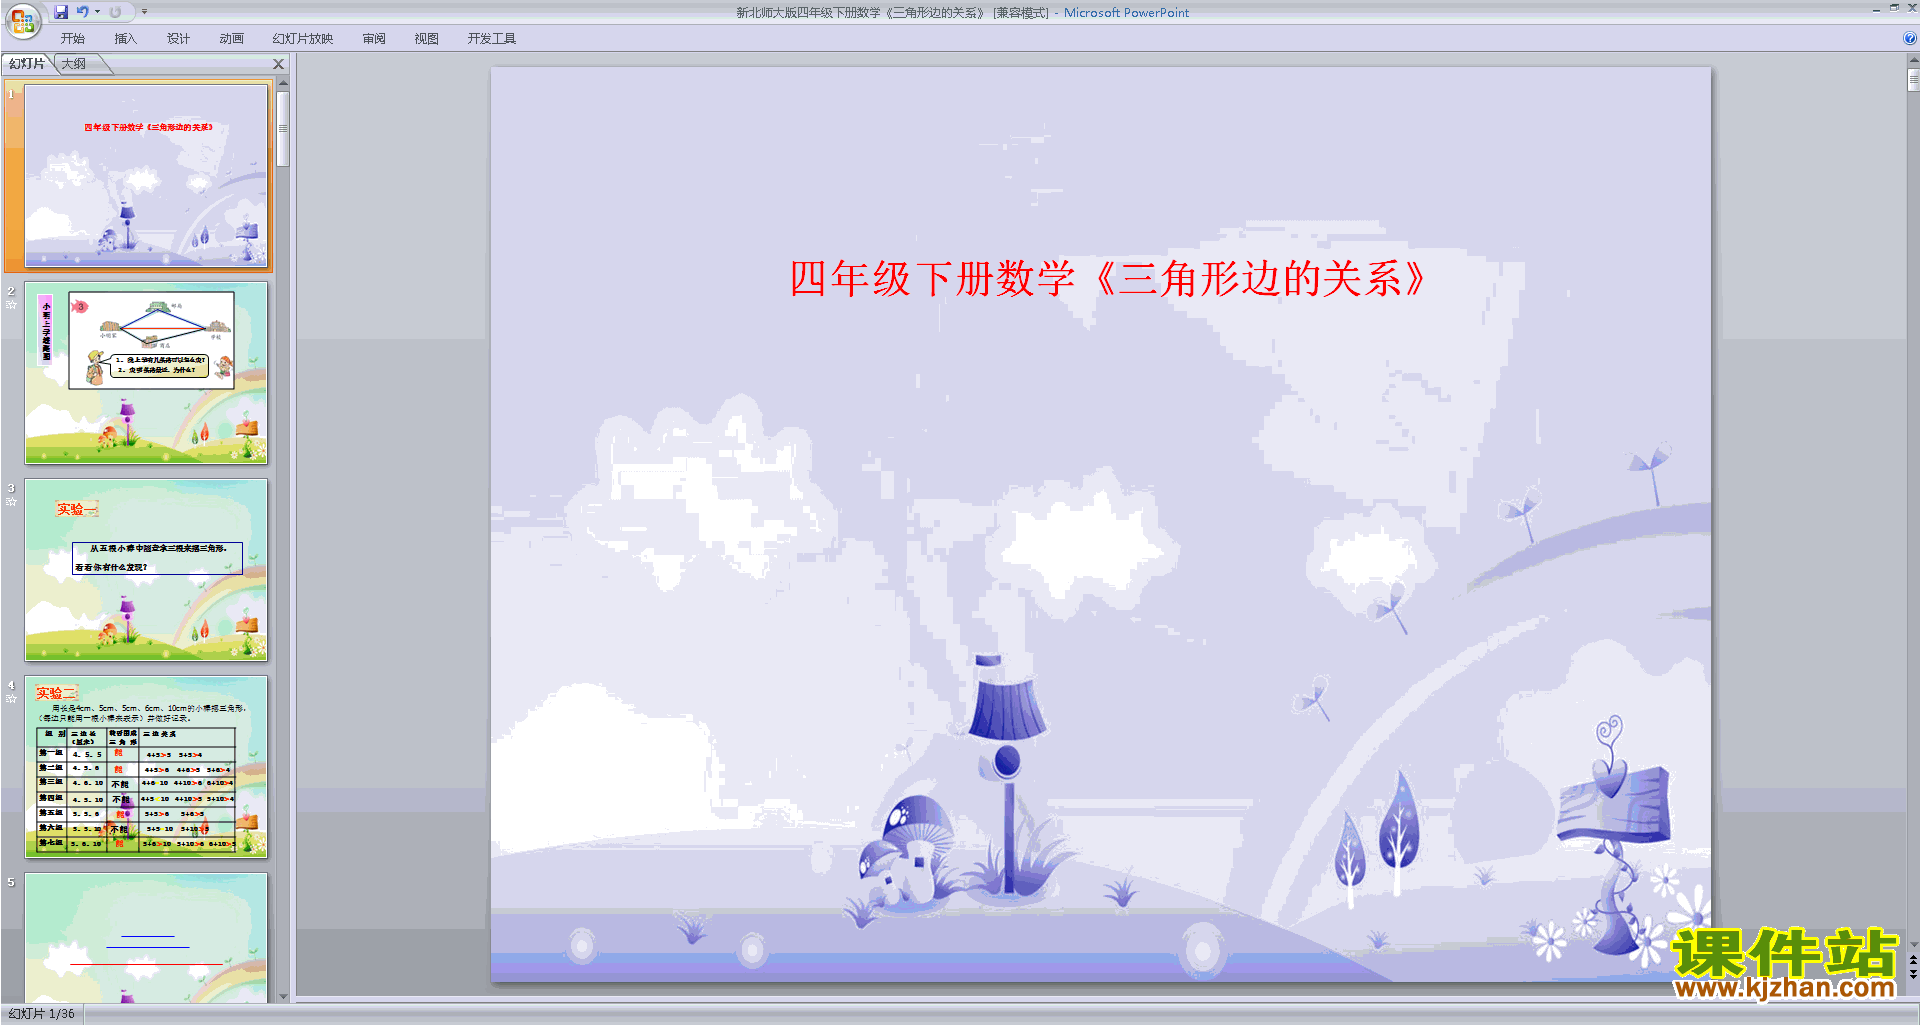Select slide 4 thumbnail with 实验二 table
The image size is (1920, 1025).
(x=146, y=767)
